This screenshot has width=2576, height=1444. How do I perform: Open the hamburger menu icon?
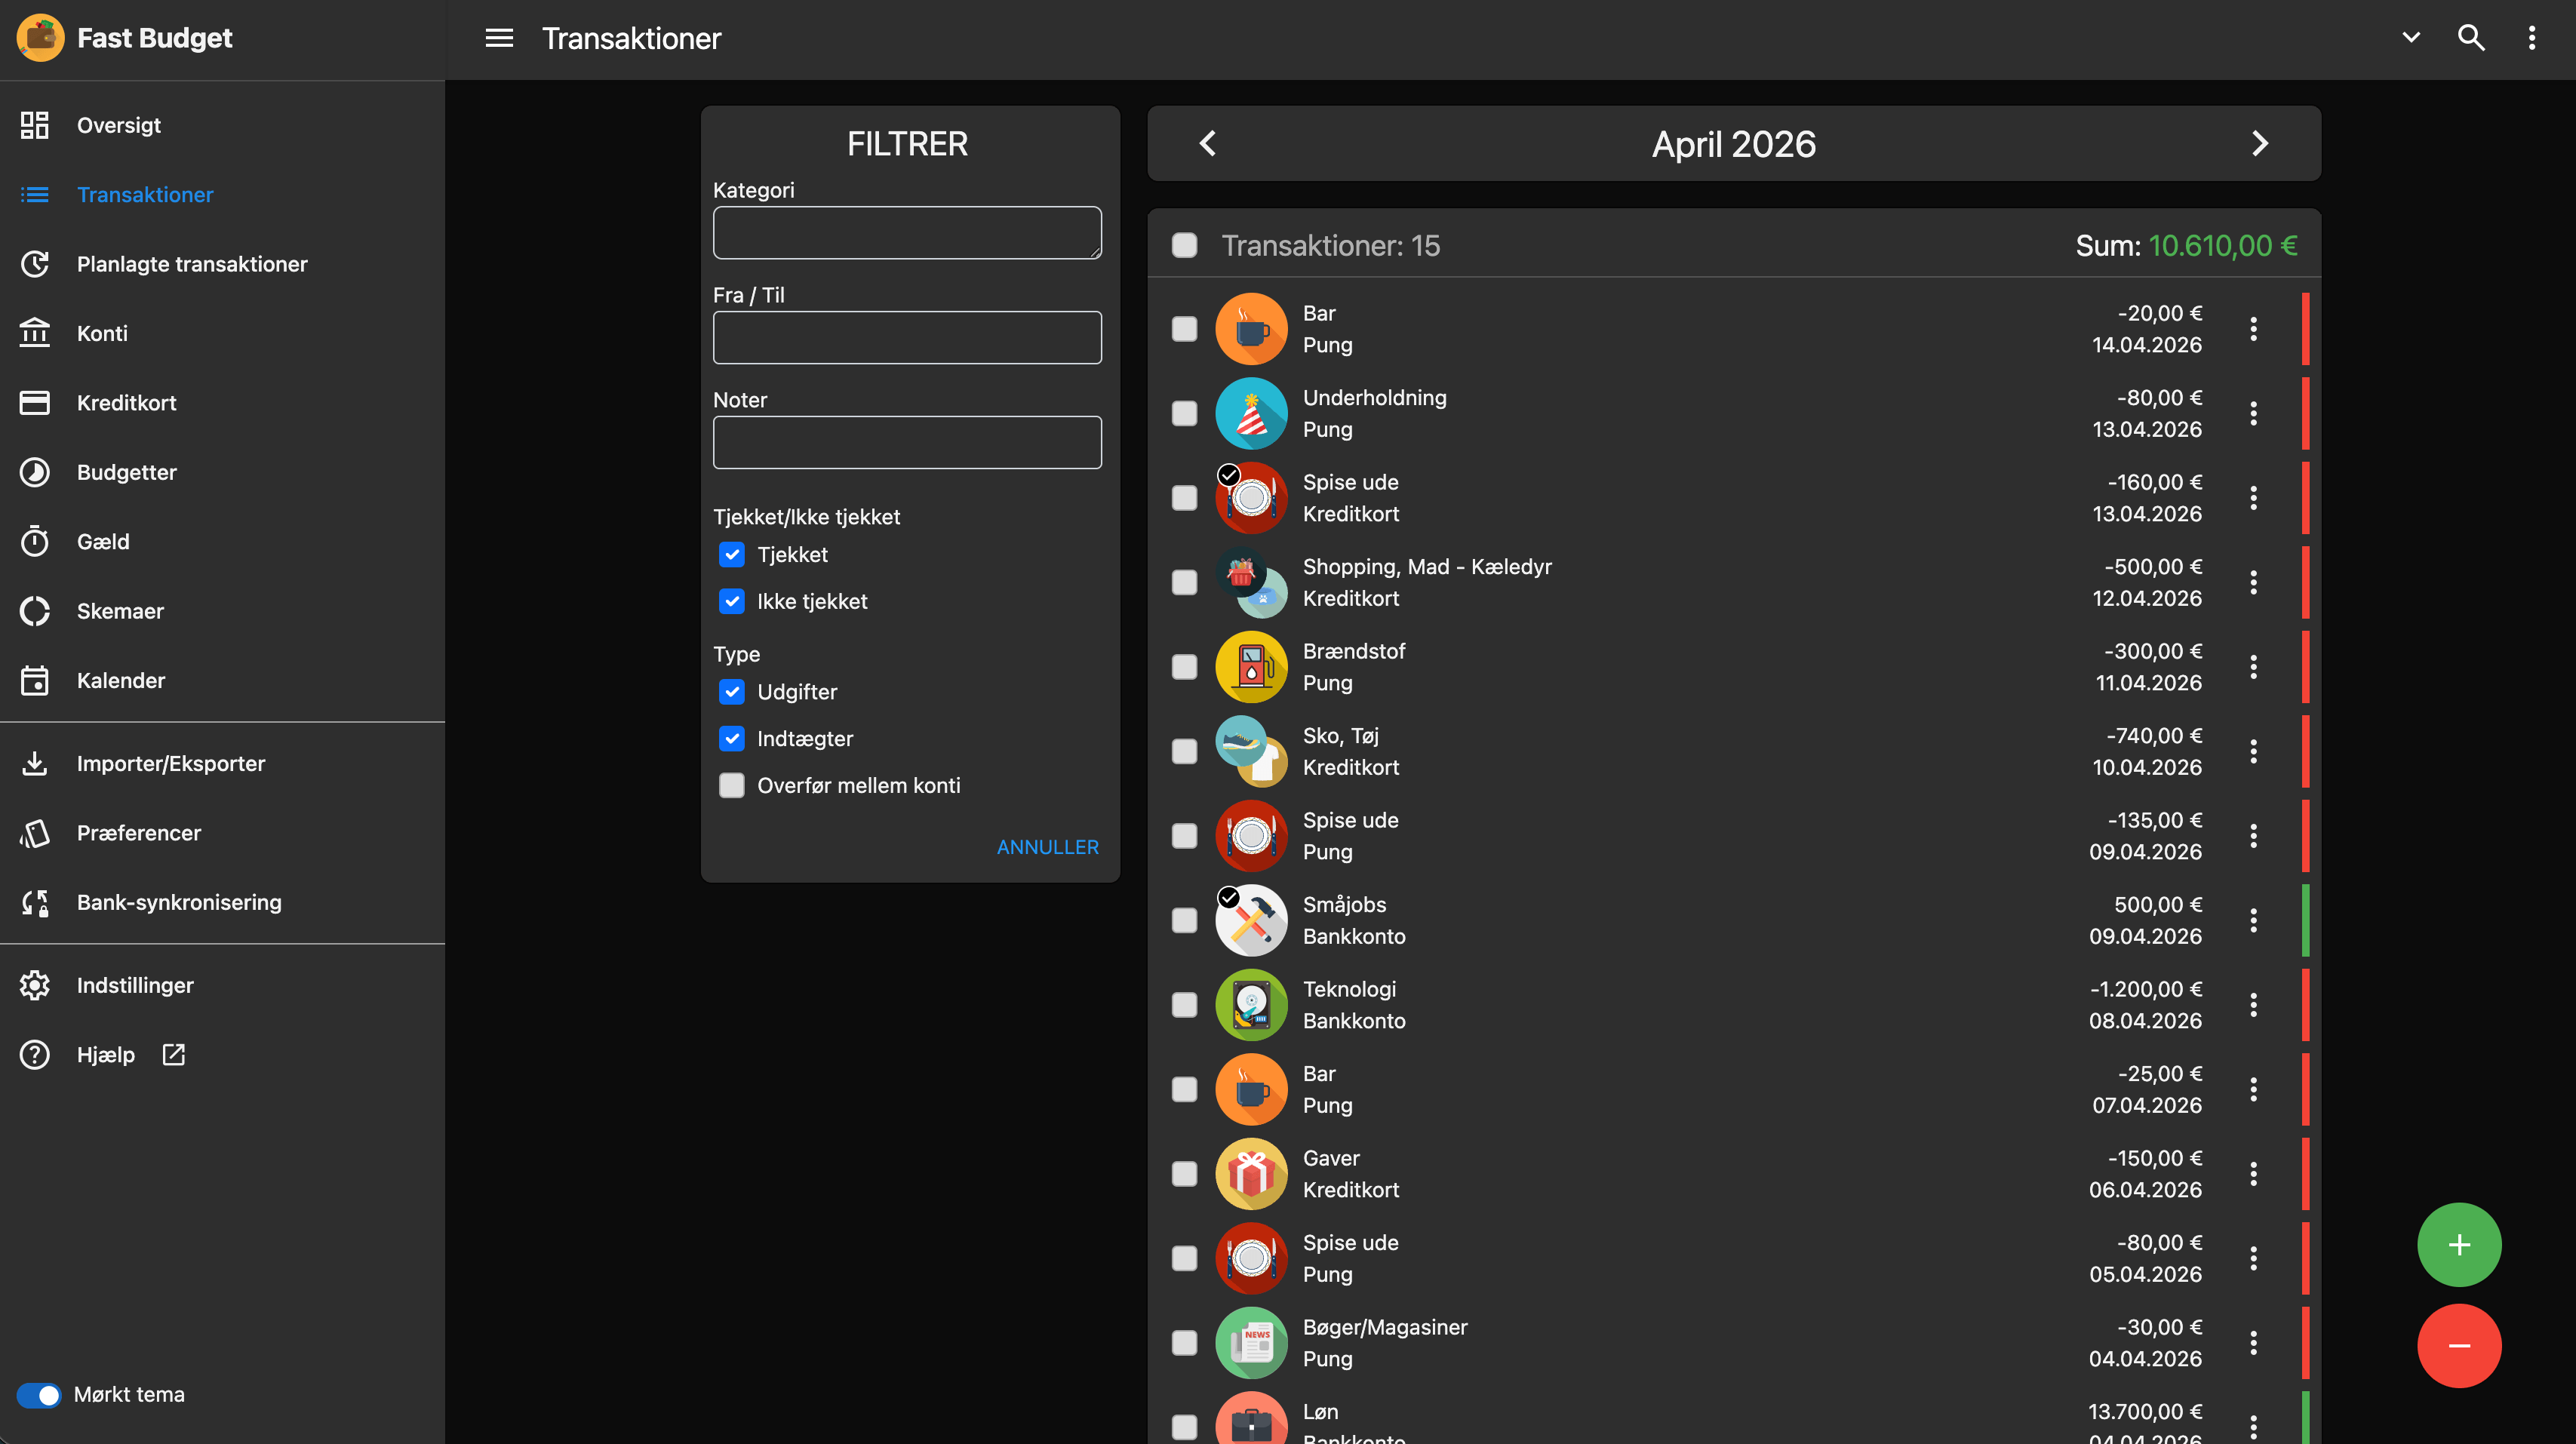(499, 38)
